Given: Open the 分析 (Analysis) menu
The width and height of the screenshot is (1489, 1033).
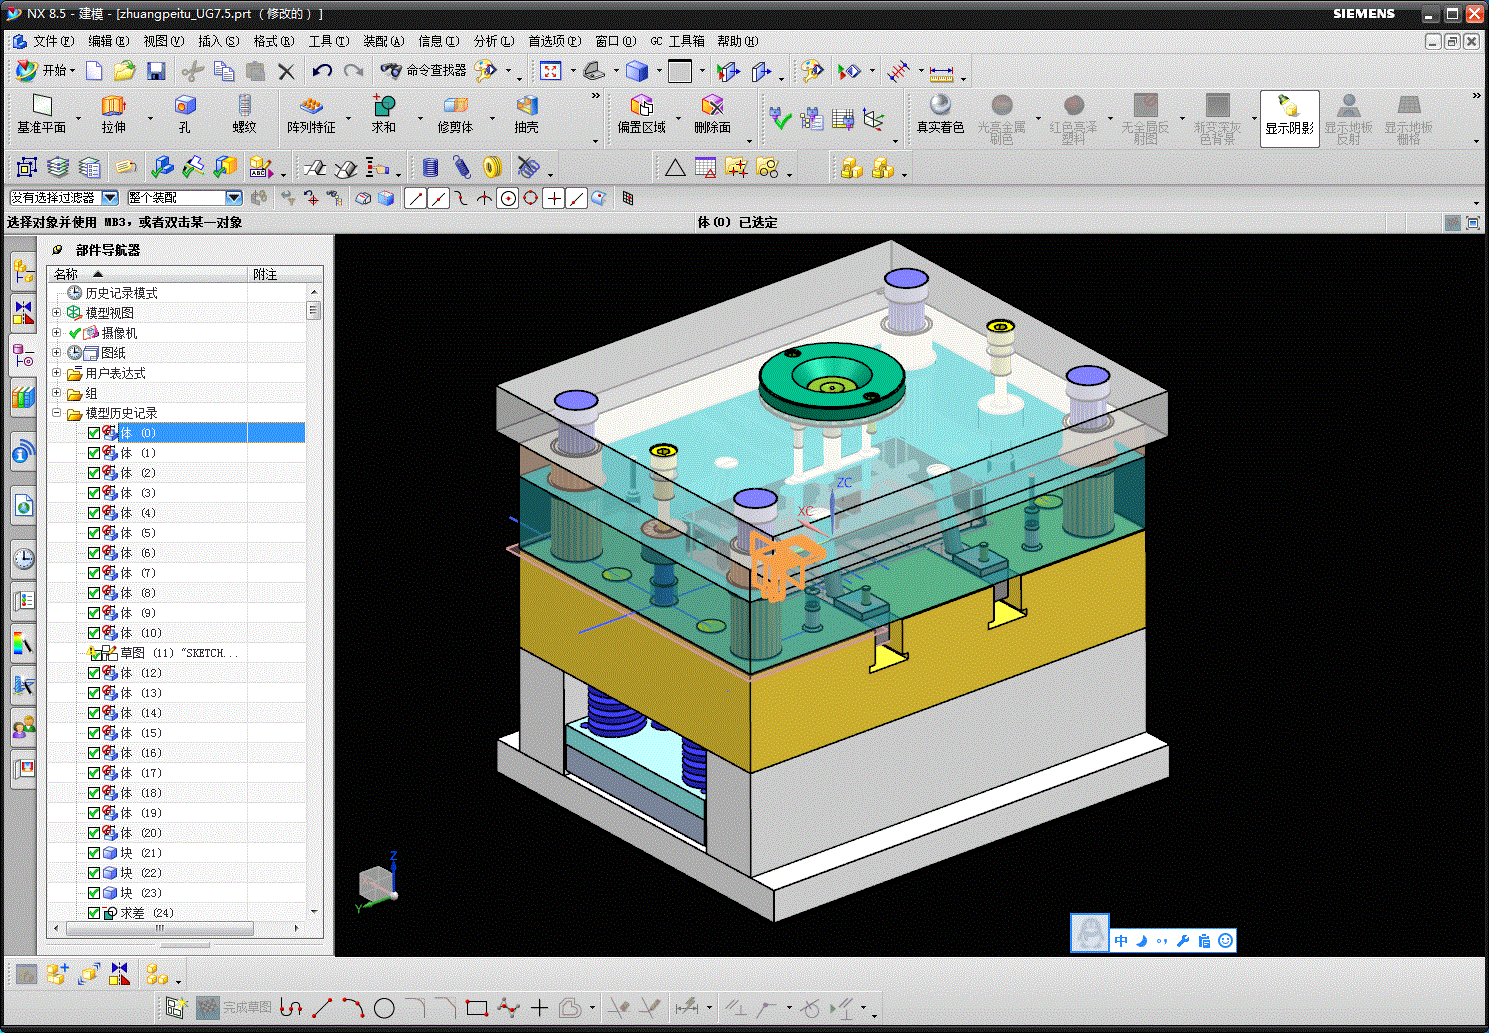Looking at the screenshot, I should tap(493, 41).
